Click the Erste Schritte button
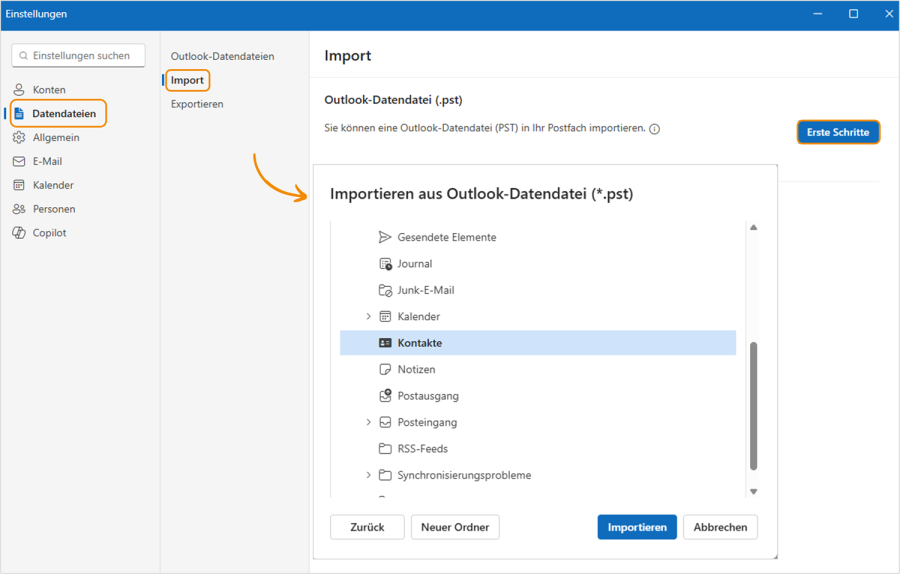The height and width of the screenshot is (574, 900). [838, 132]
